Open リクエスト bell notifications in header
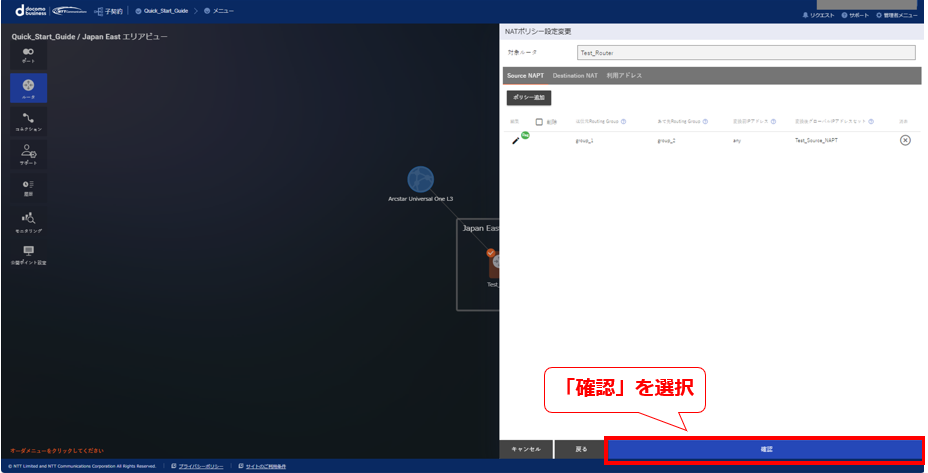928x473 pixels. pos(819,15)
